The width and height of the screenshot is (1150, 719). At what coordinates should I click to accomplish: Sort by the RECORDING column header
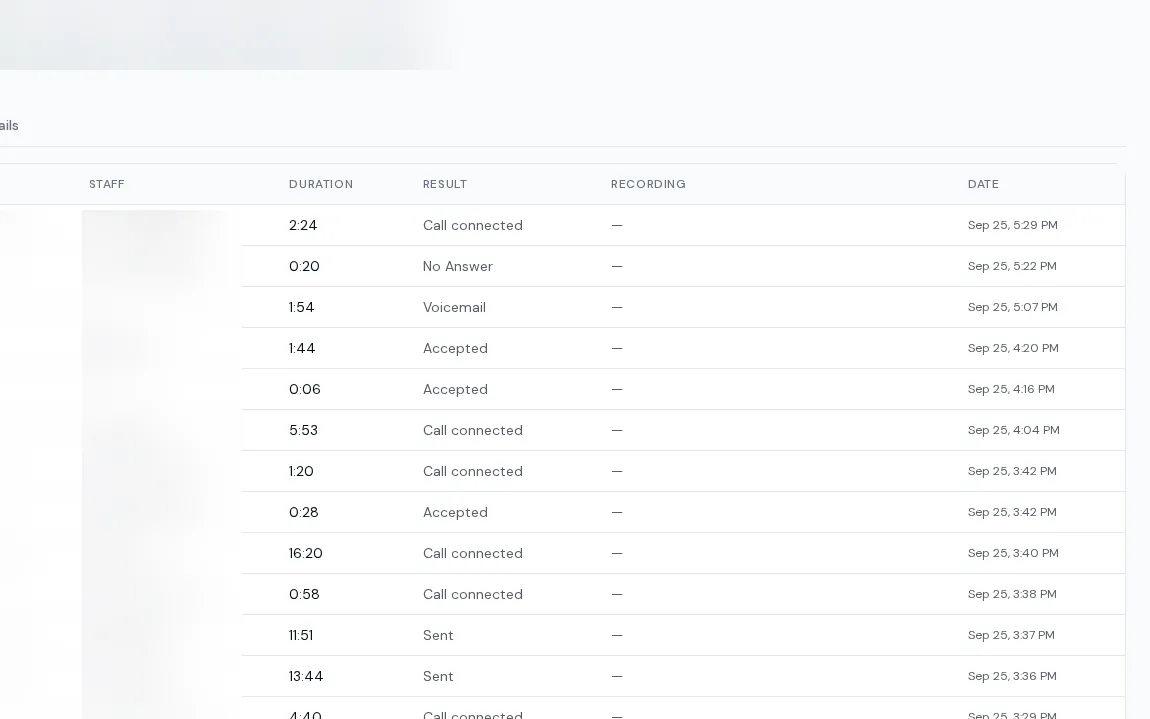648,184
